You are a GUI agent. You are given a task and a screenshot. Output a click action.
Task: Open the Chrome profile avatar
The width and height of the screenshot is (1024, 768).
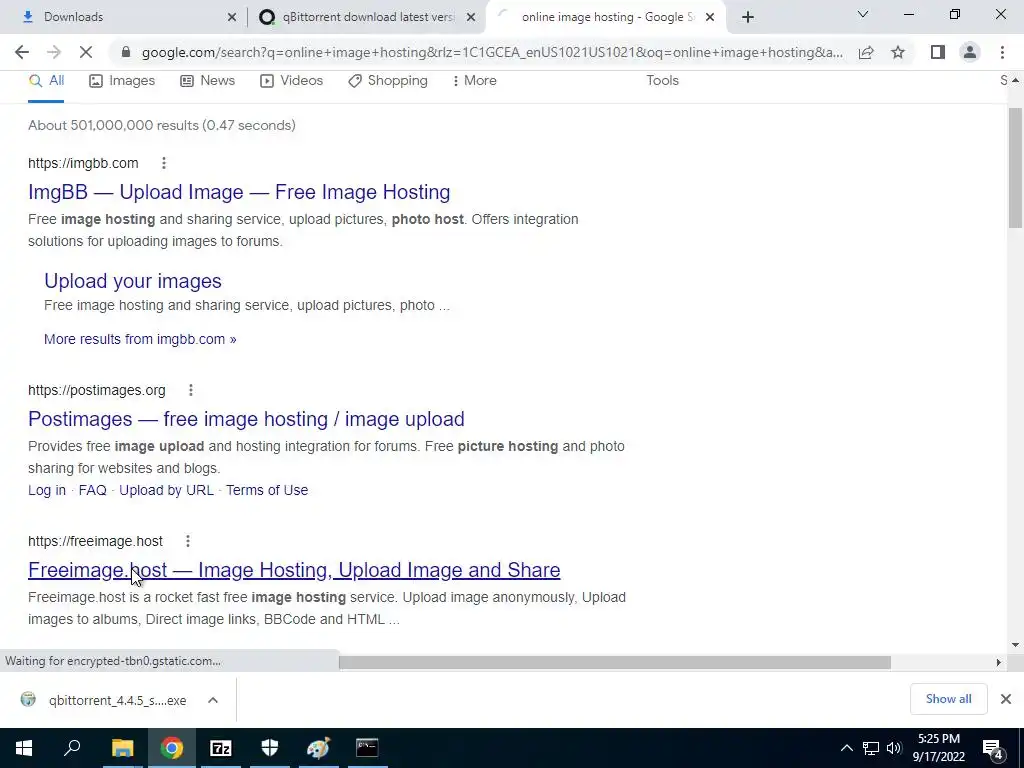pyautogui.click(x=970, y=52)
